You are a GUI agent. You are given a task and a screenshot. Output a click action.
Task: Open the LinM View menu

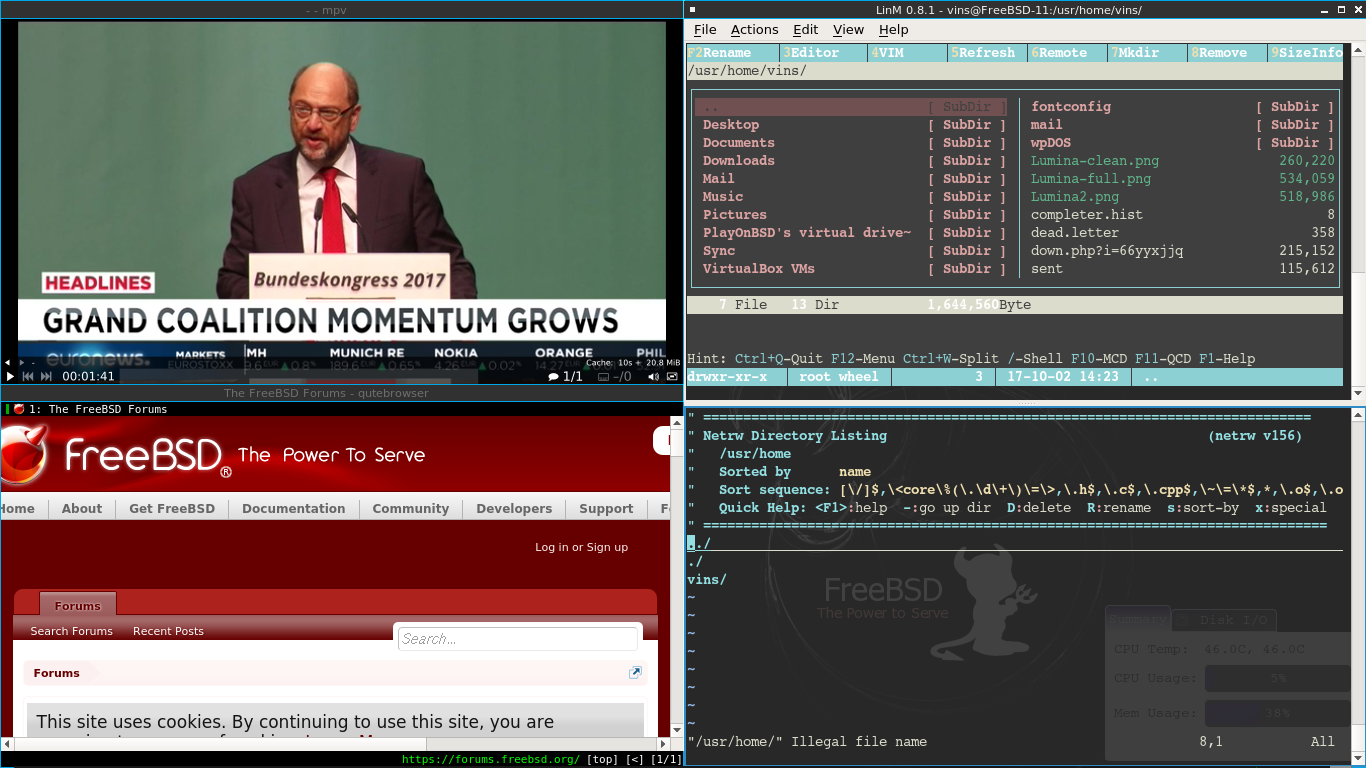tap(848, 30)
